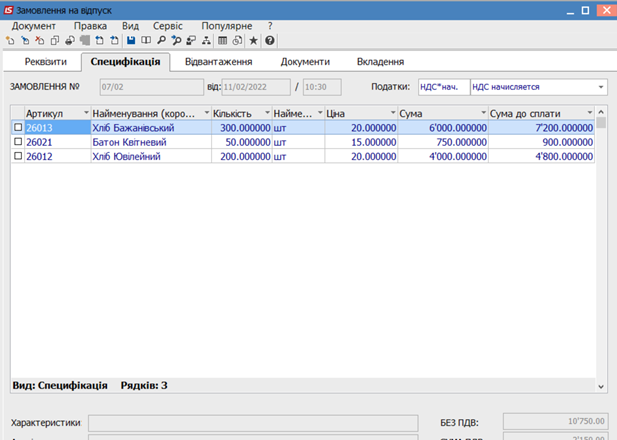The width and height of the screenshot is (617, 440).
Task: Click the table columns view icon
Action: [223, 41]
